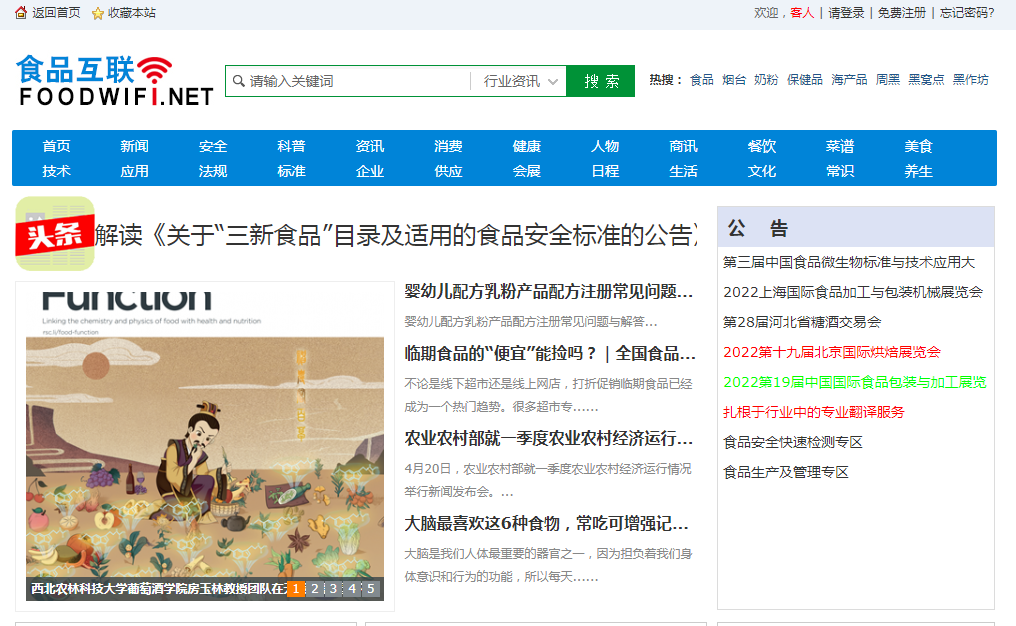
Task: Select hot search term 海产品
Action: (849, 80)
